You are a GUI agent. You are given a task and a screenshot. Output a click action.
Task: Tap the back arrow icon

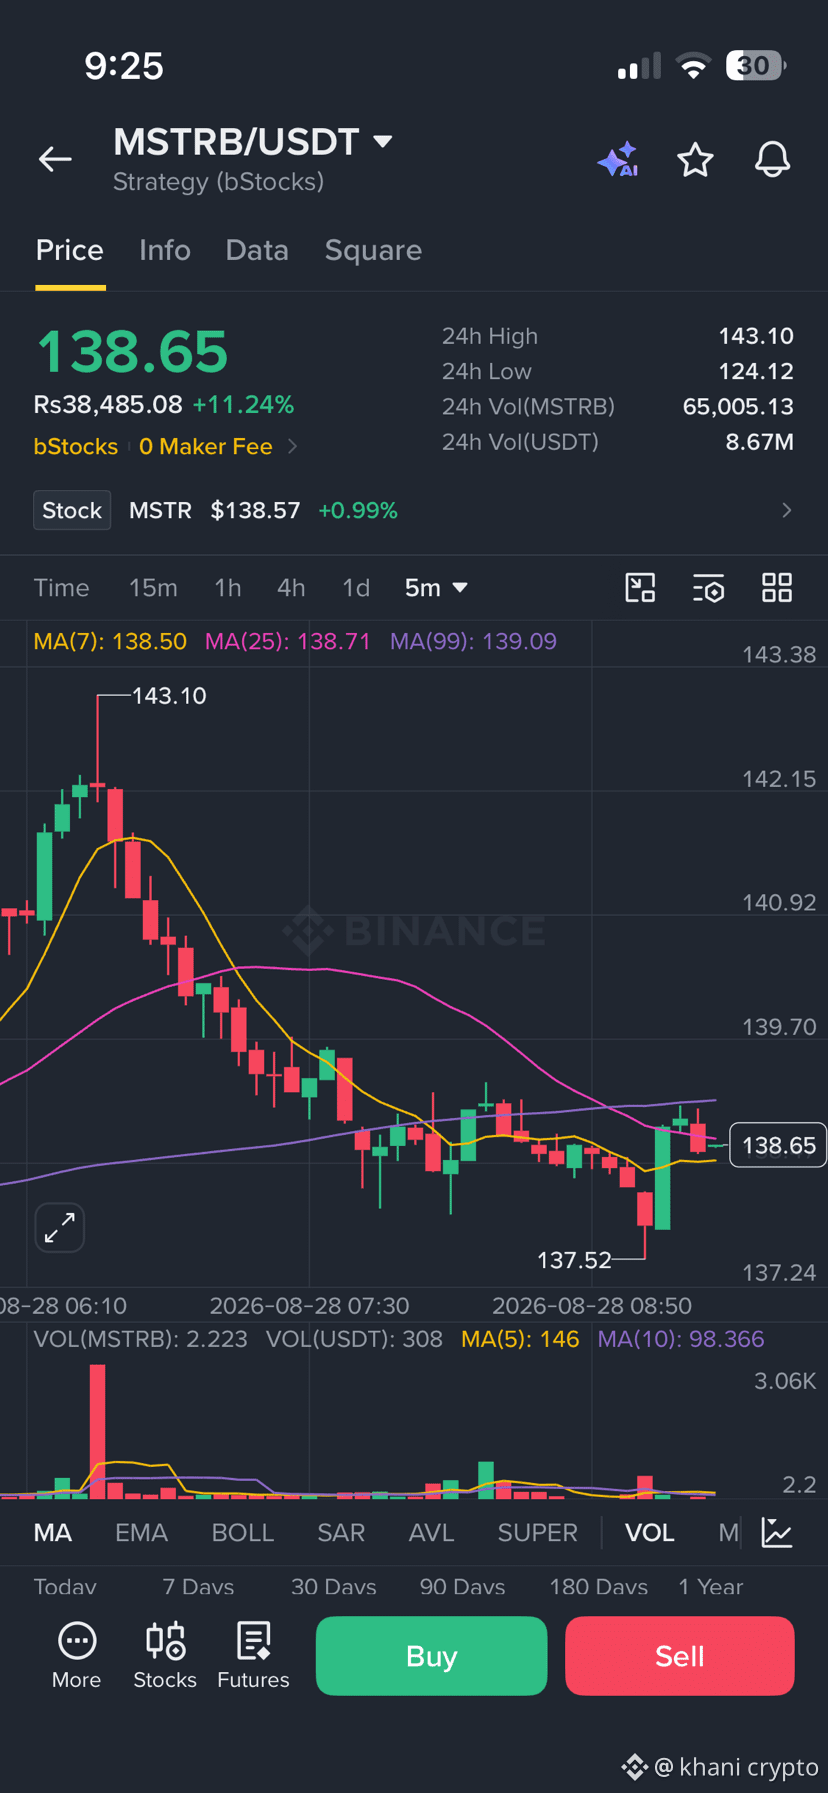tap(55, 159)
